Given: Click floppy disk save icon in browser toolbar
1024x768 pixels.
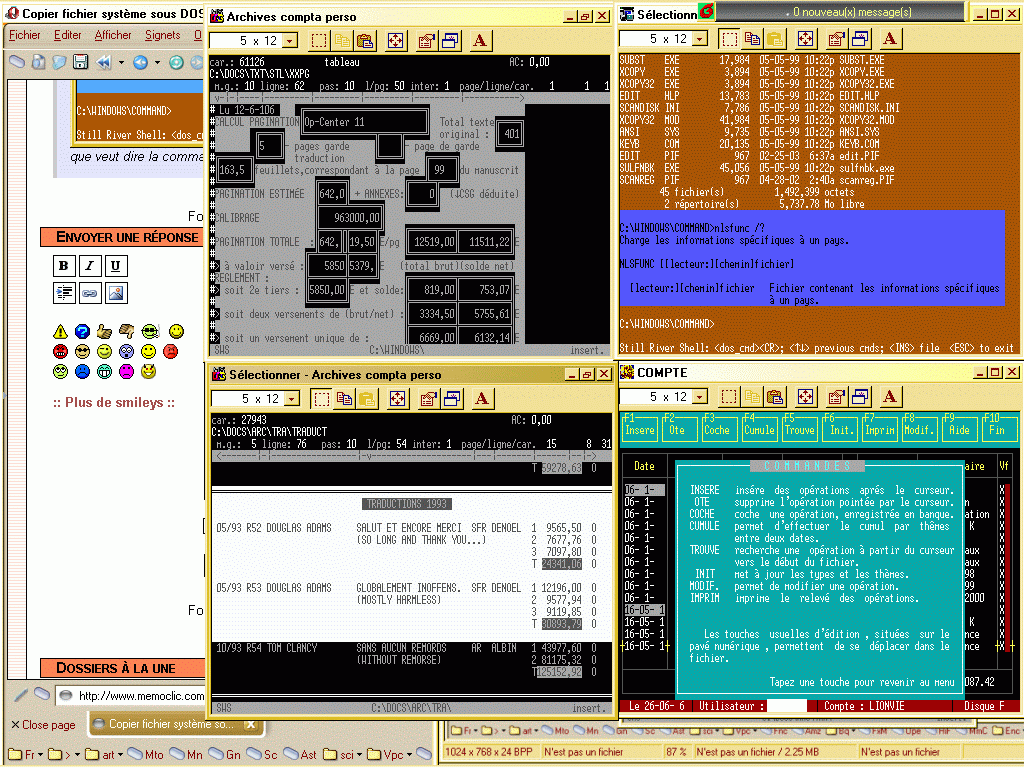Looking at the screenshot, I should 80,62.
